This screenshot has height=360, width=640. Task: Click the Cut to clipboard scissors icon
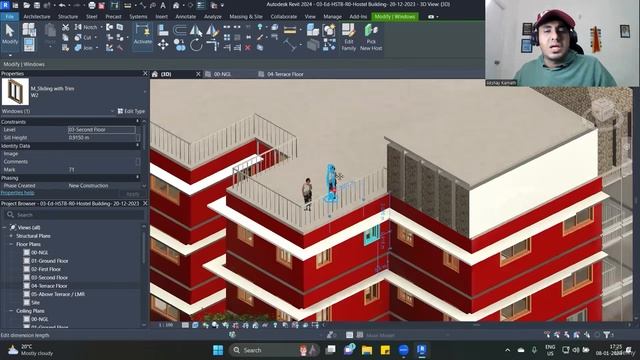point(65,27)
